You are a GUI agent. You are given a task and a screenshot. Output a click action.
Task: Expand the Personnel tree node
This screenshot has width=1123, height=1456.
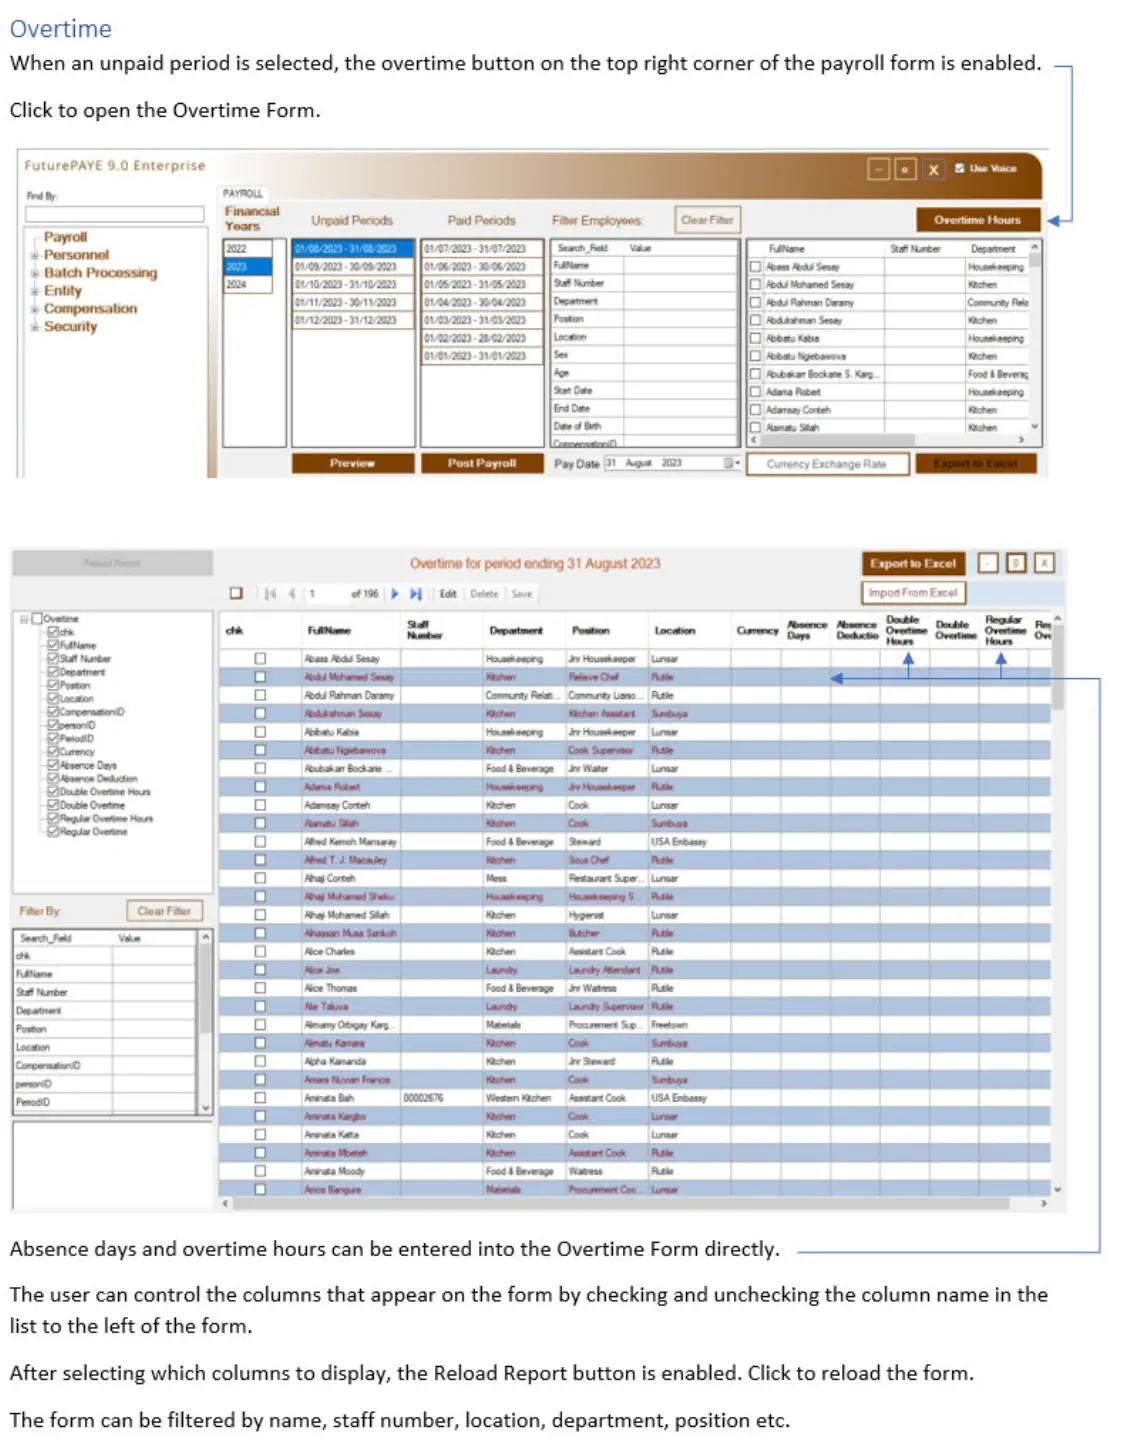coord(35,256)
